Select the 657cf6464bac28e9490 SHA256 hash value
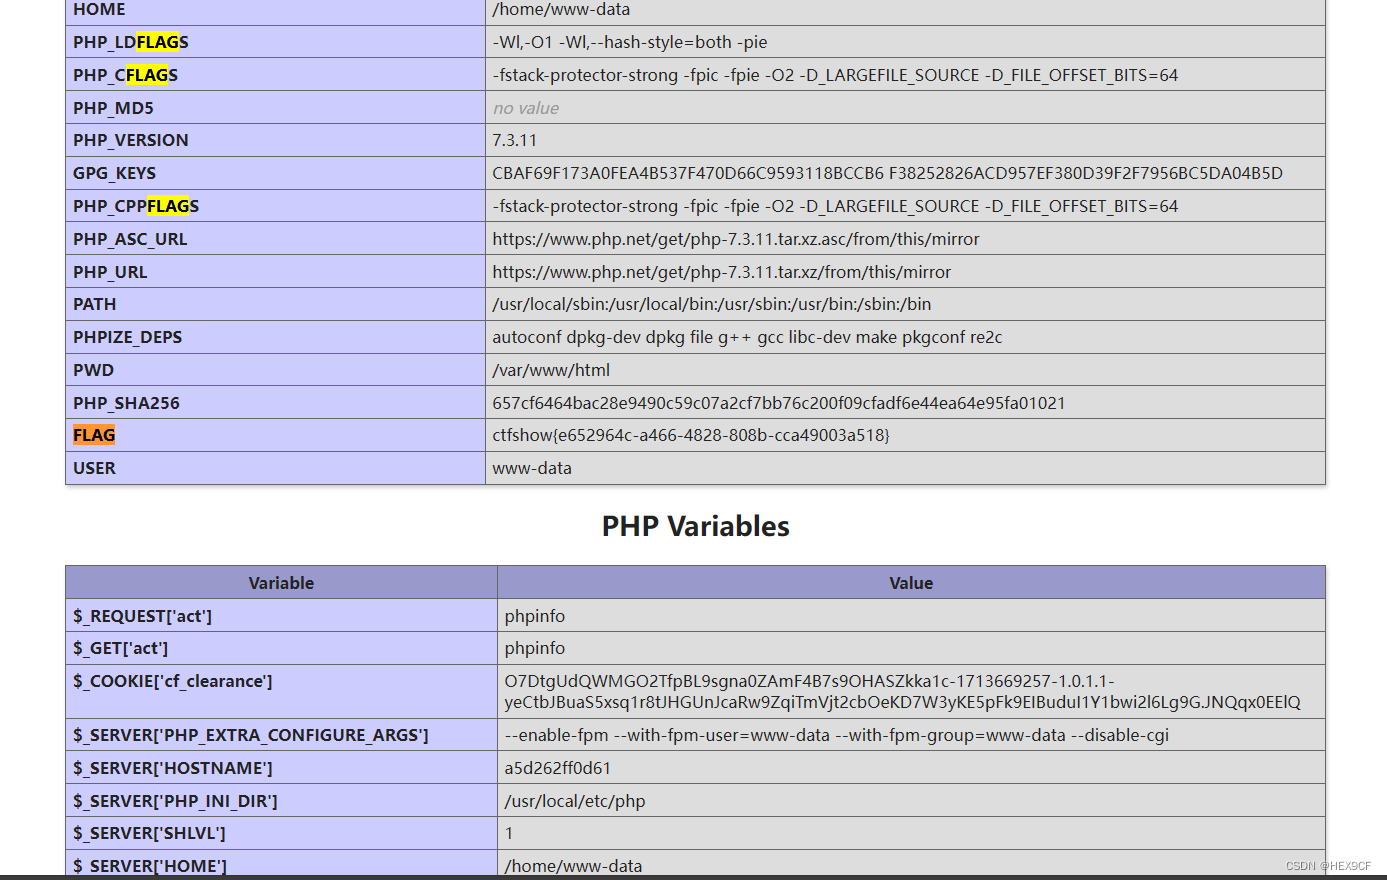 click(x=779, y=403)
